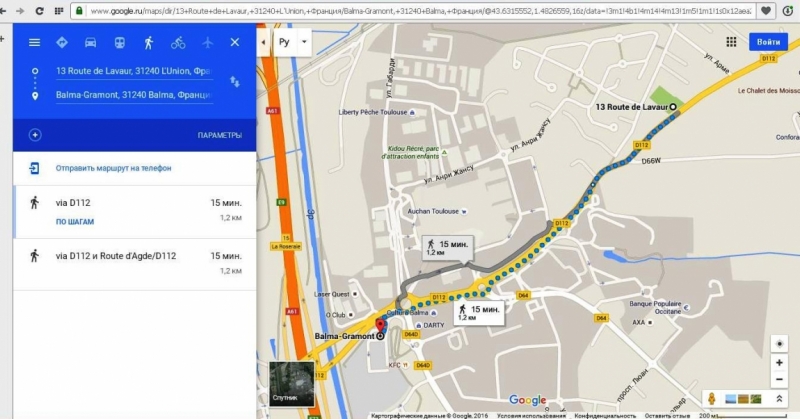Open browser apps grid icon
800x419 pixels.
[x=59, y=11]
